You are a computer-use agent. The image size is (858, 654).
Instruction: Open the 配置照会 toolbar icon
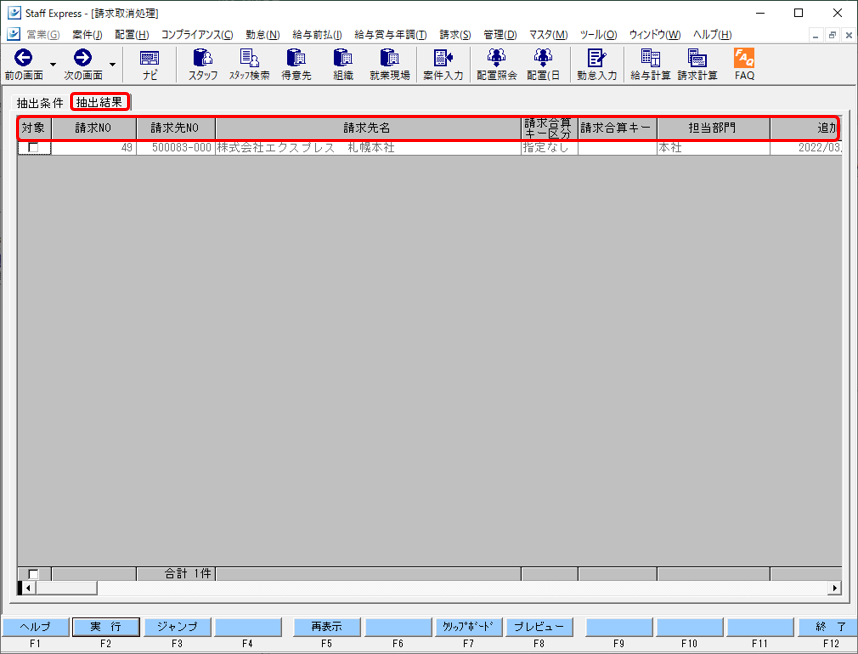pos(496,57)
